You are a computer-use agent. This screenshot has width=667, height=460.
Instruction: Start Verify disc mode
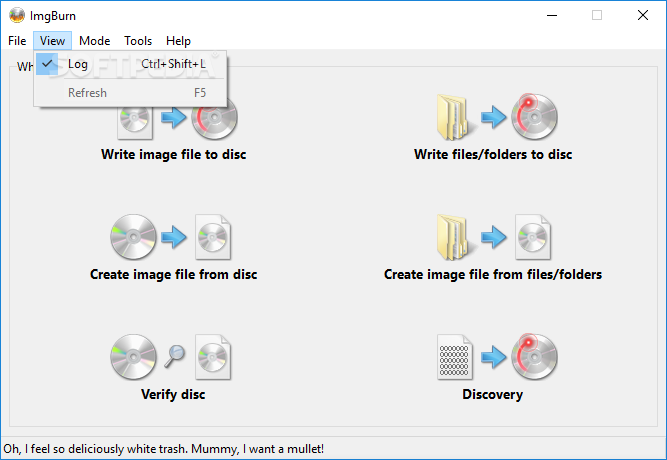tap(173, 394)
